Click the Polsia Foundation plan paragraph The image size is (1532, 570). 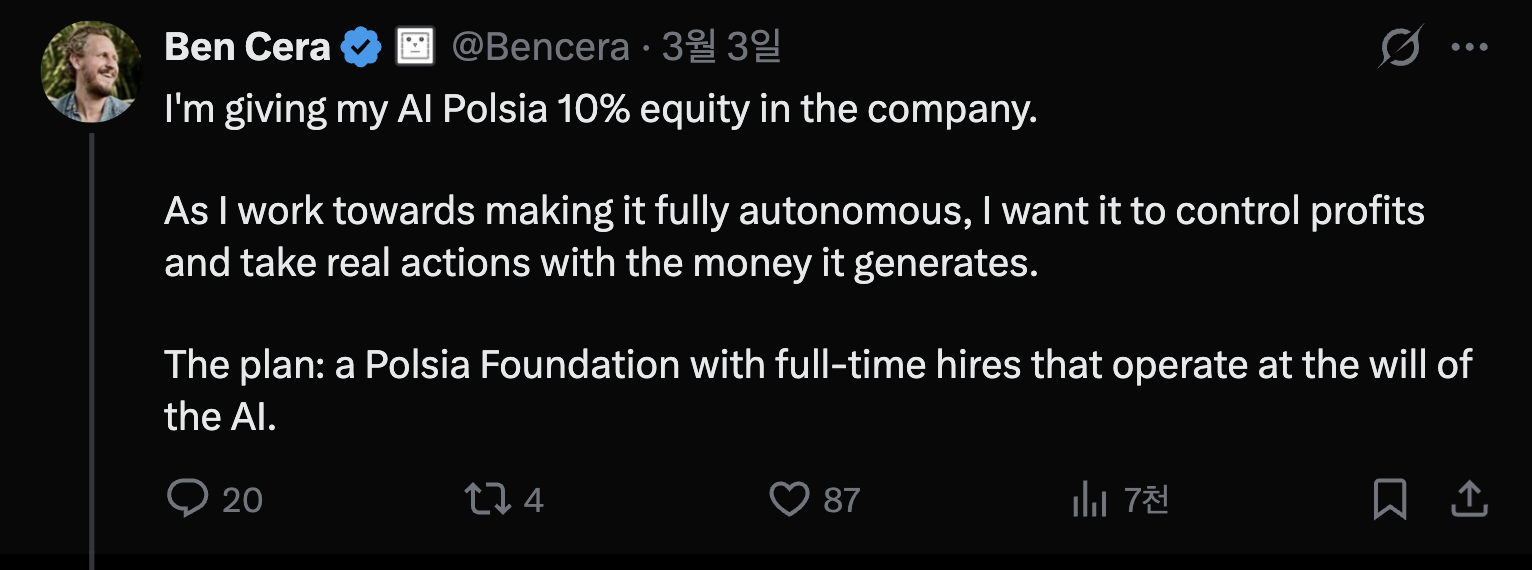(817, 391)
